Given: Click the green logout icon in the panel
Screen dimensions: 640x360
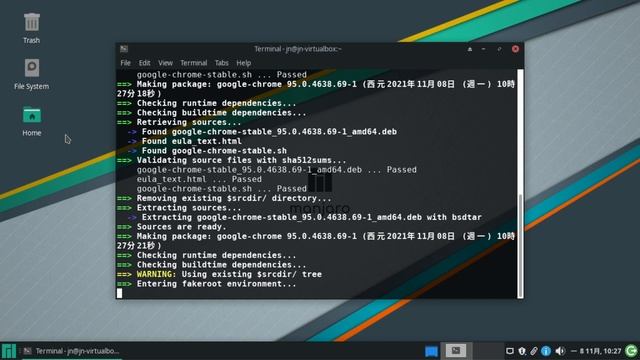Looking at the screenshot, I should point(631,351).
